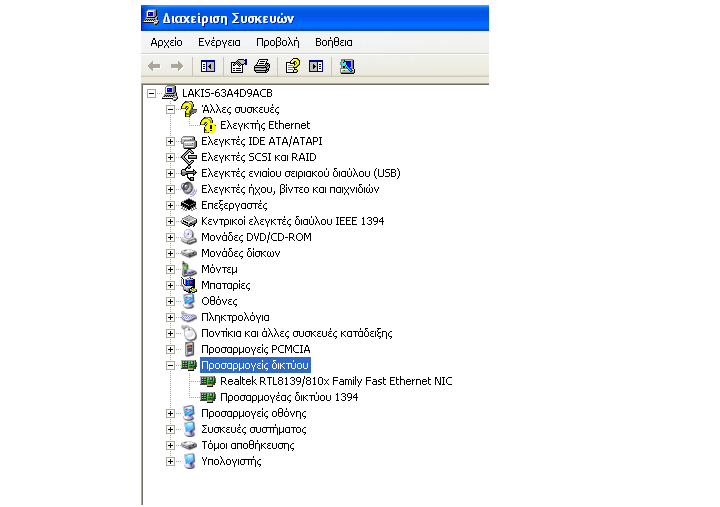This screenshot has height=507, width=720.
Task: Expand the Οθόνες category
Action: point(170,302)
